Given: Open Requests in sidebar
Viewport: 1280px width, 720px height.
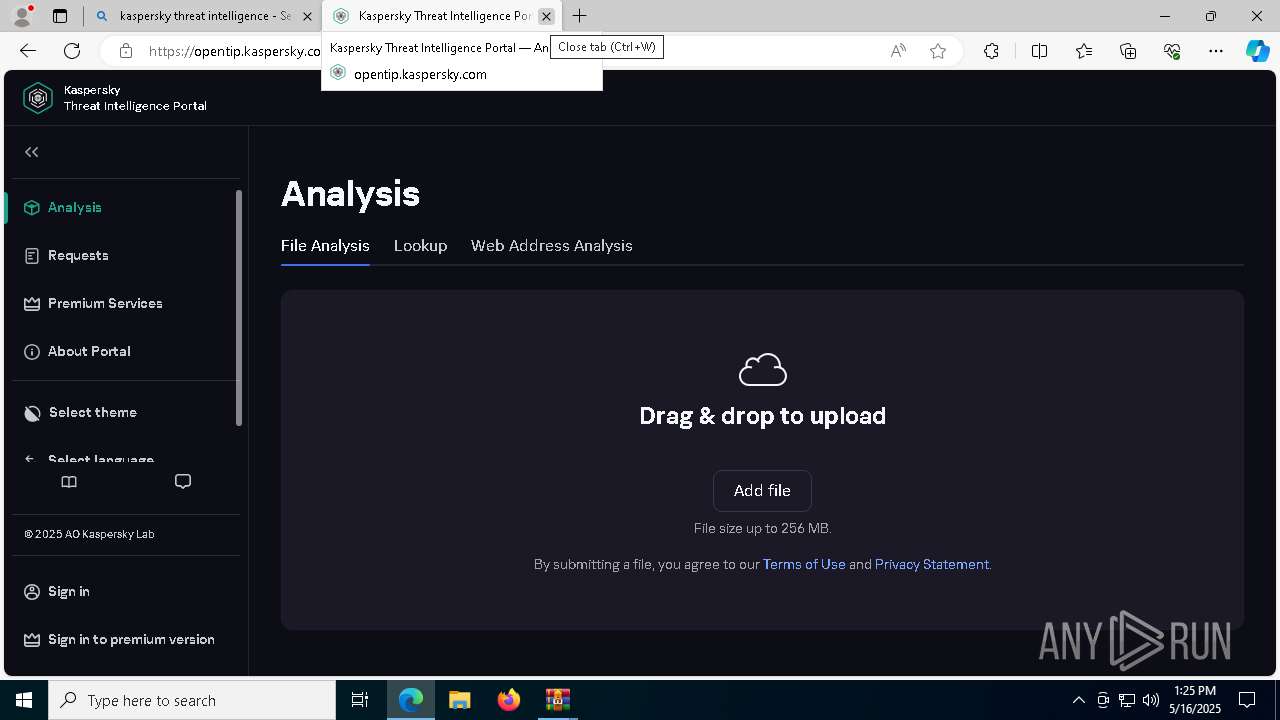Looking at the screenshot, I should [x=78, y=255].
